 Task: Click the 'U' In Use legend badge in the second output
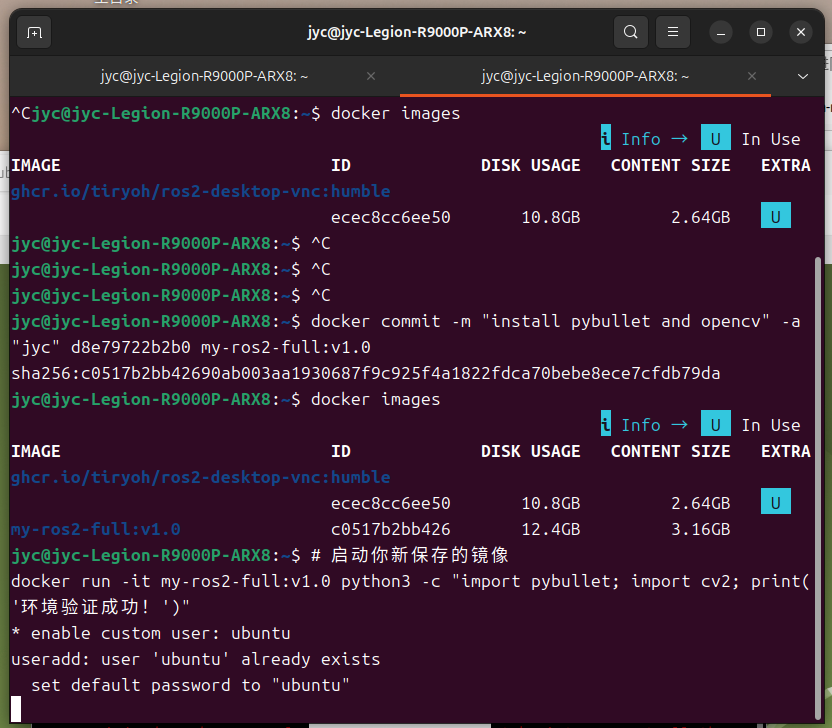(x=715, y=423)
